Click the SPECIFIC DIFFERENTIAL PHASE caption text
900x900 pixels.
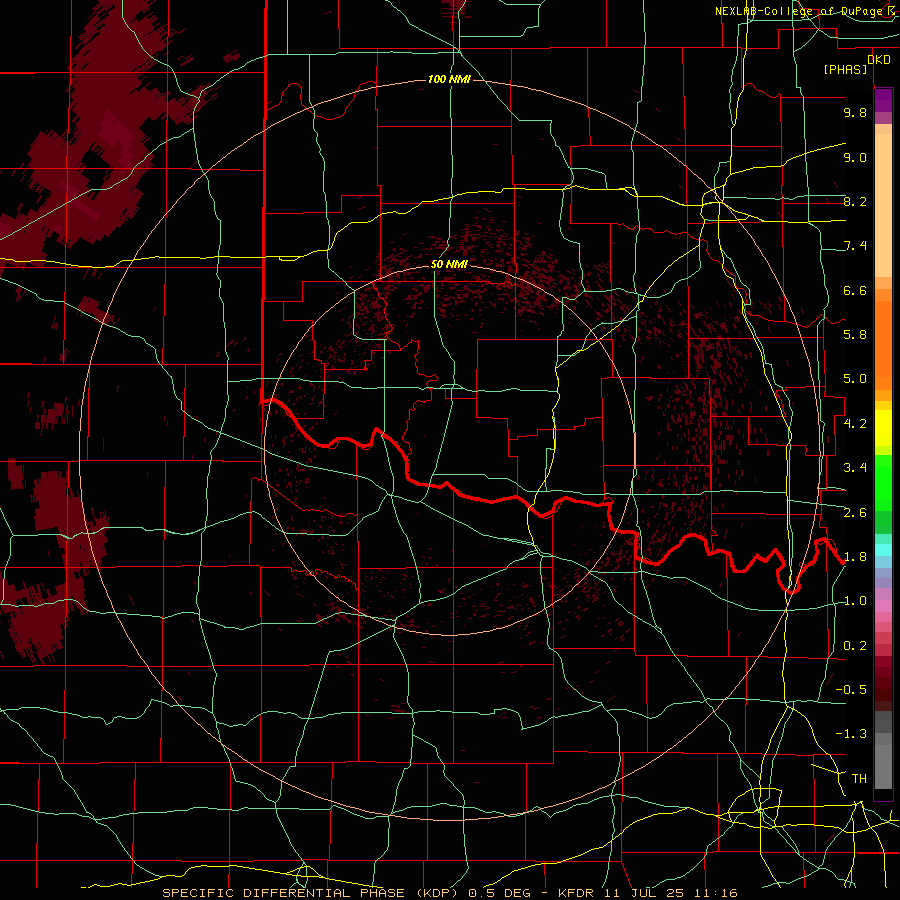tap(284, 893)
